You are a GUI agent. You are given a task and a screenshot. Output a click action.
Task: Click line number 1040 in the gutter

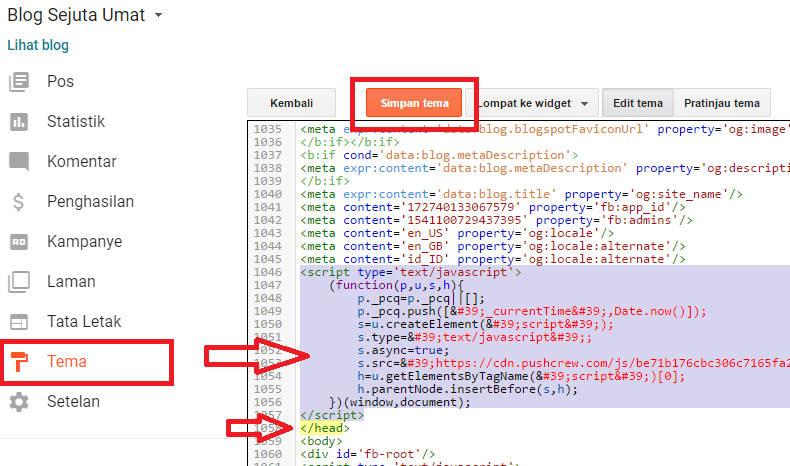click(268, 194)
